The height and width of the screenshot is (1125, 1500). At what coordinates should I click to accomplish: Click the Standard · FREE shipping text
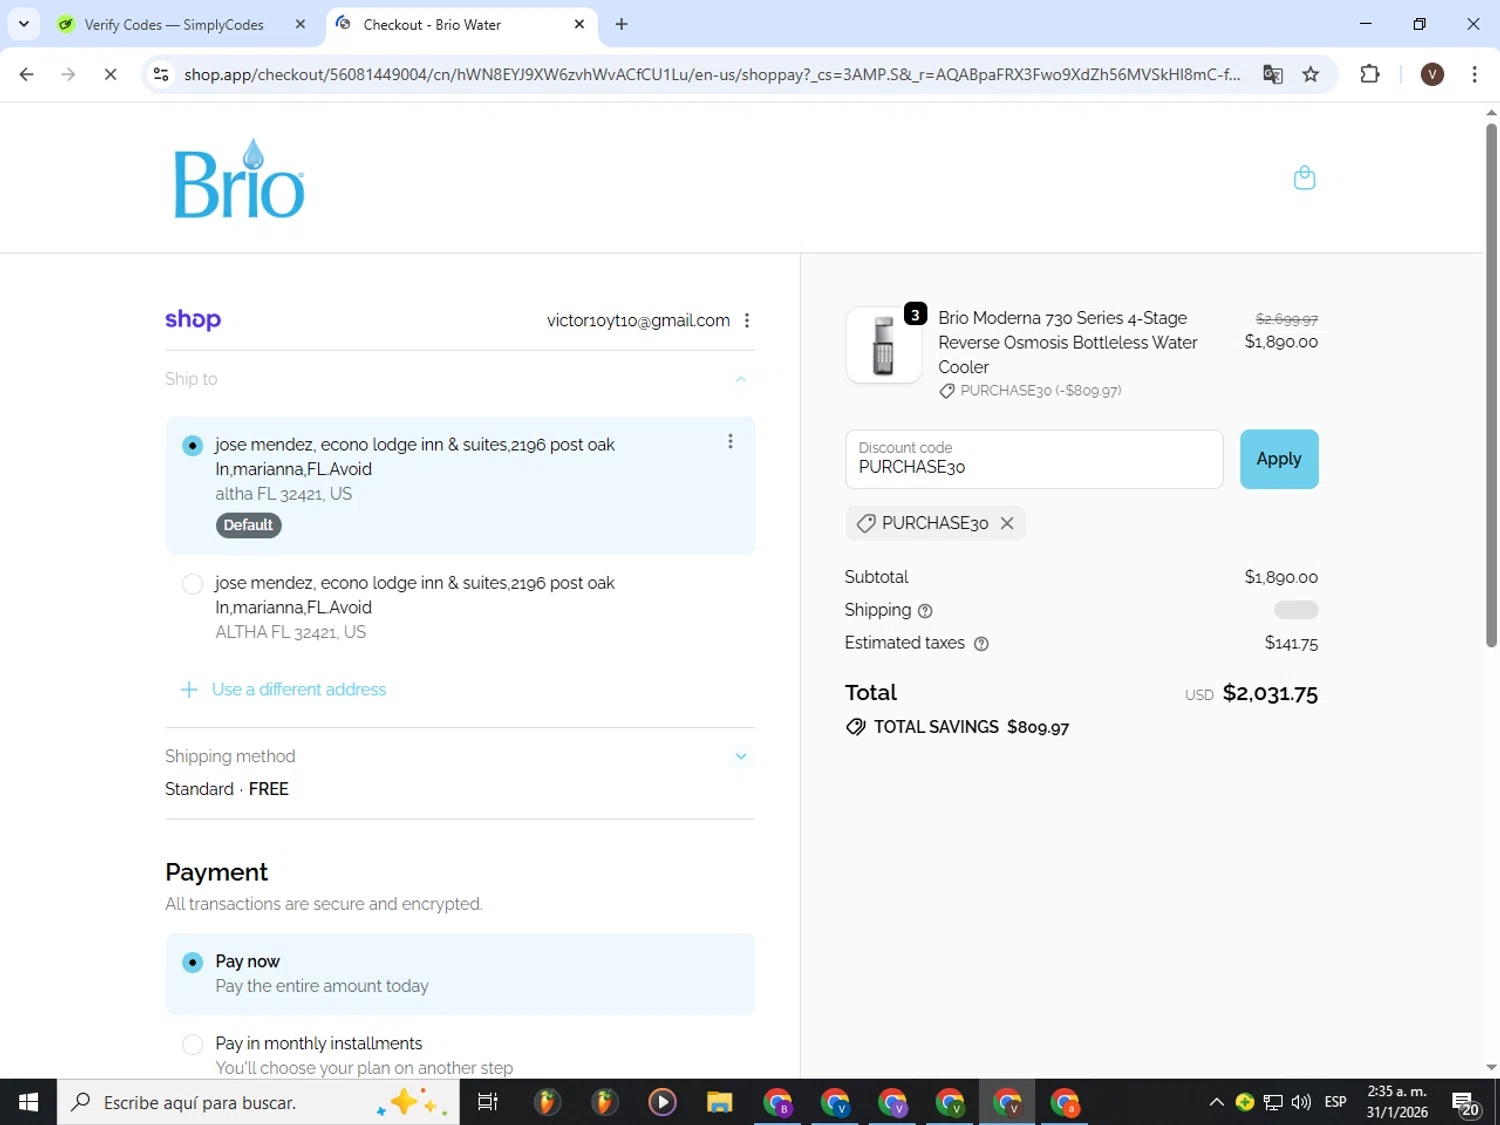click(x=227, y=789)
